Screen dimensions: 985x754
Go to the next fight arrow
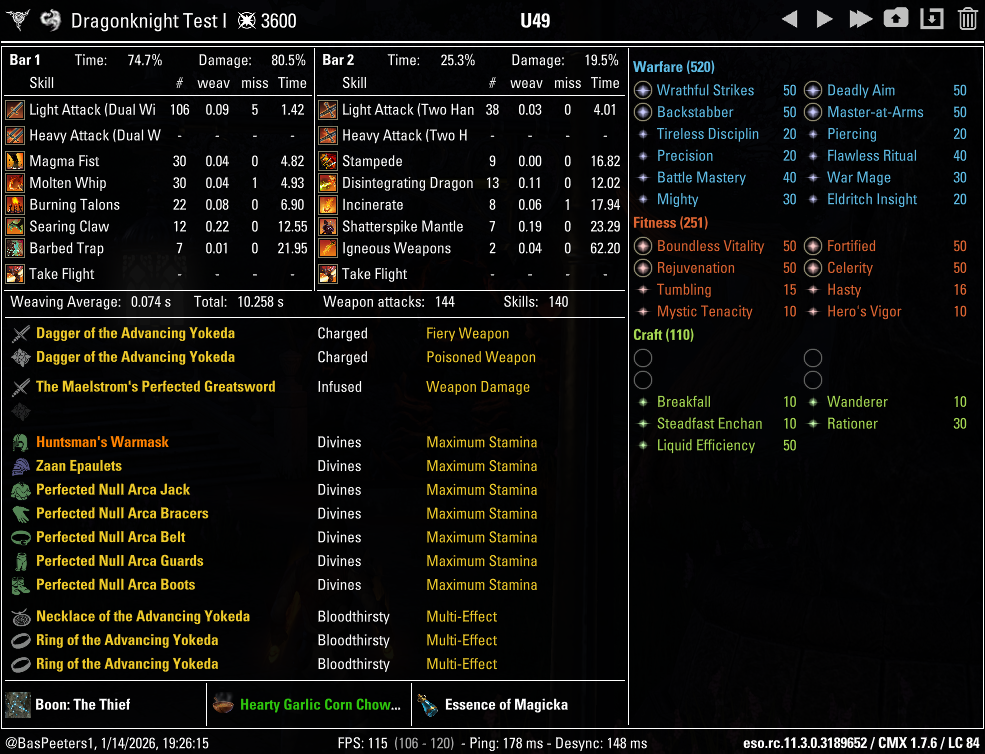[824, 19]
